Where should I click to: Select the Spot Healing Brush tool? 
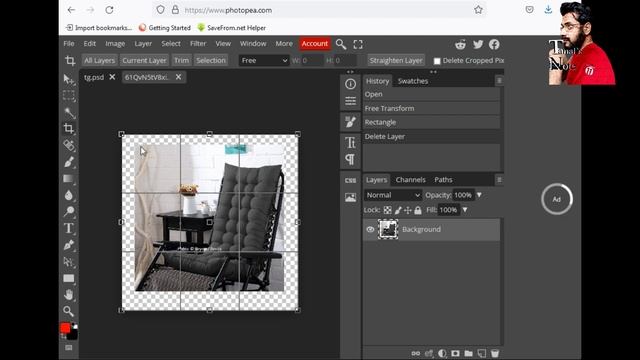coord(69,145)
